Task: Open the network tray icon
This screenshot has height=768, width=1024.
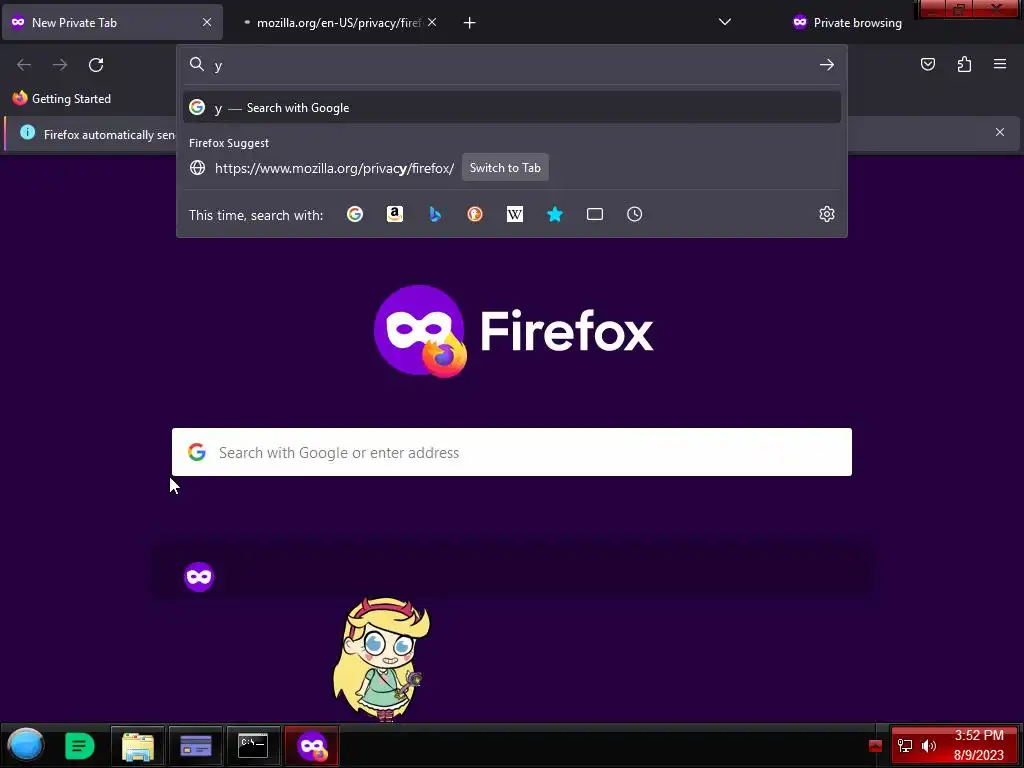Action: pos(904,746)
